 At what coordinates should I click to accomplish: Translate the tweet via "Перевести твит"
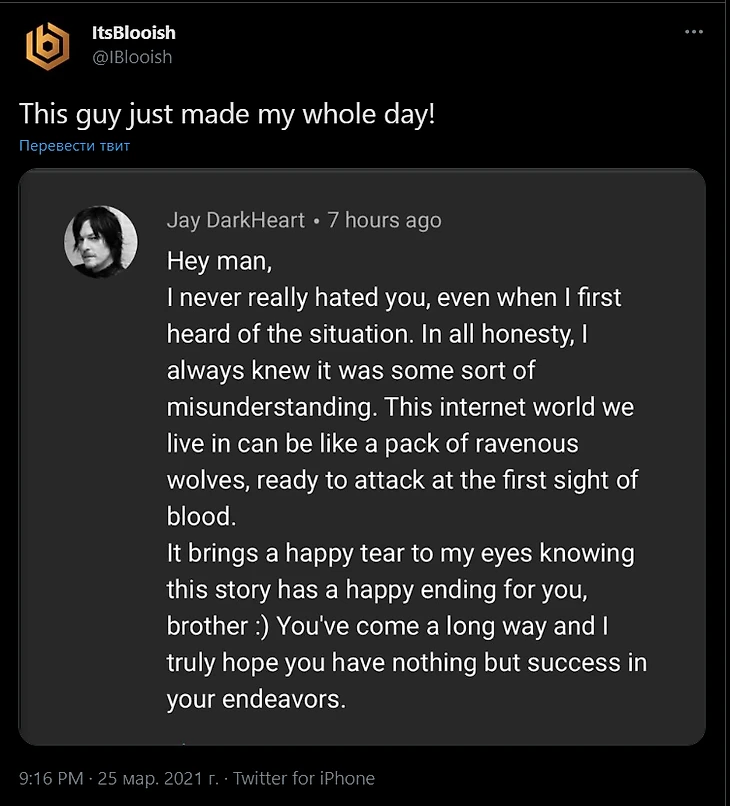[x=74, y=146]
